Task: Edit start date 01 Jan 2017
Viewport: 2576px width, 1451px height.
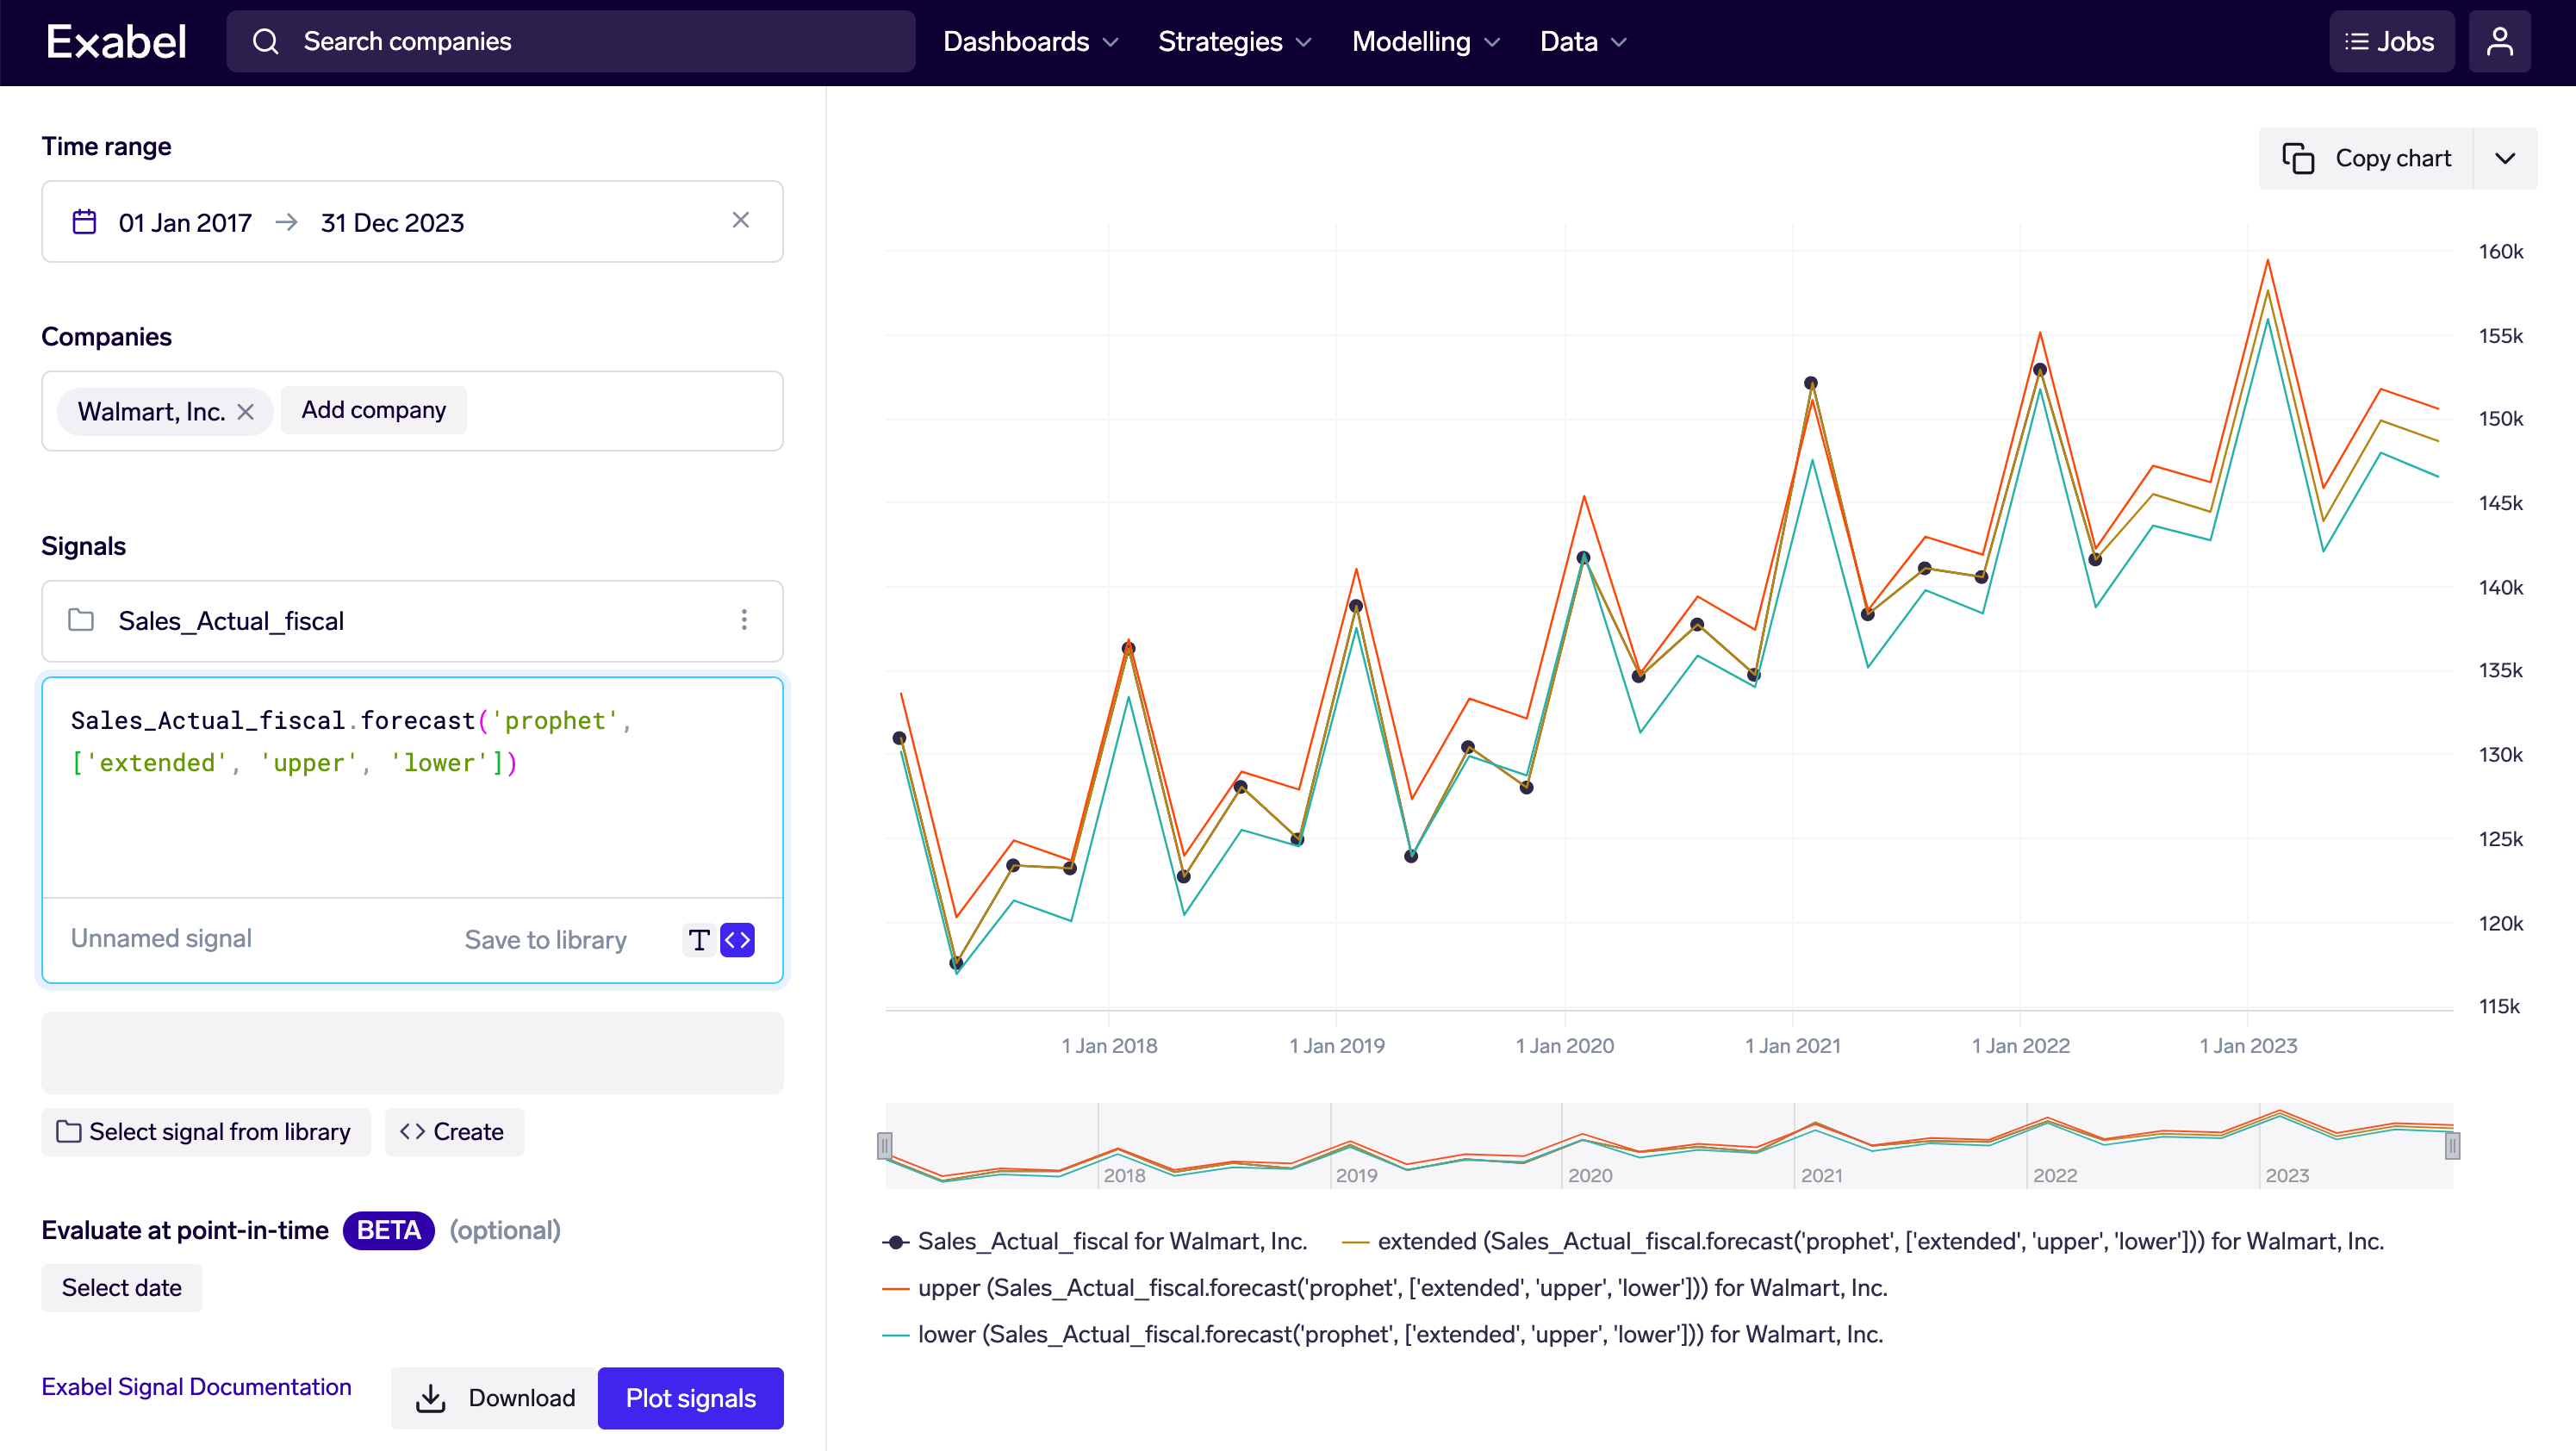Action: [185, 222]
